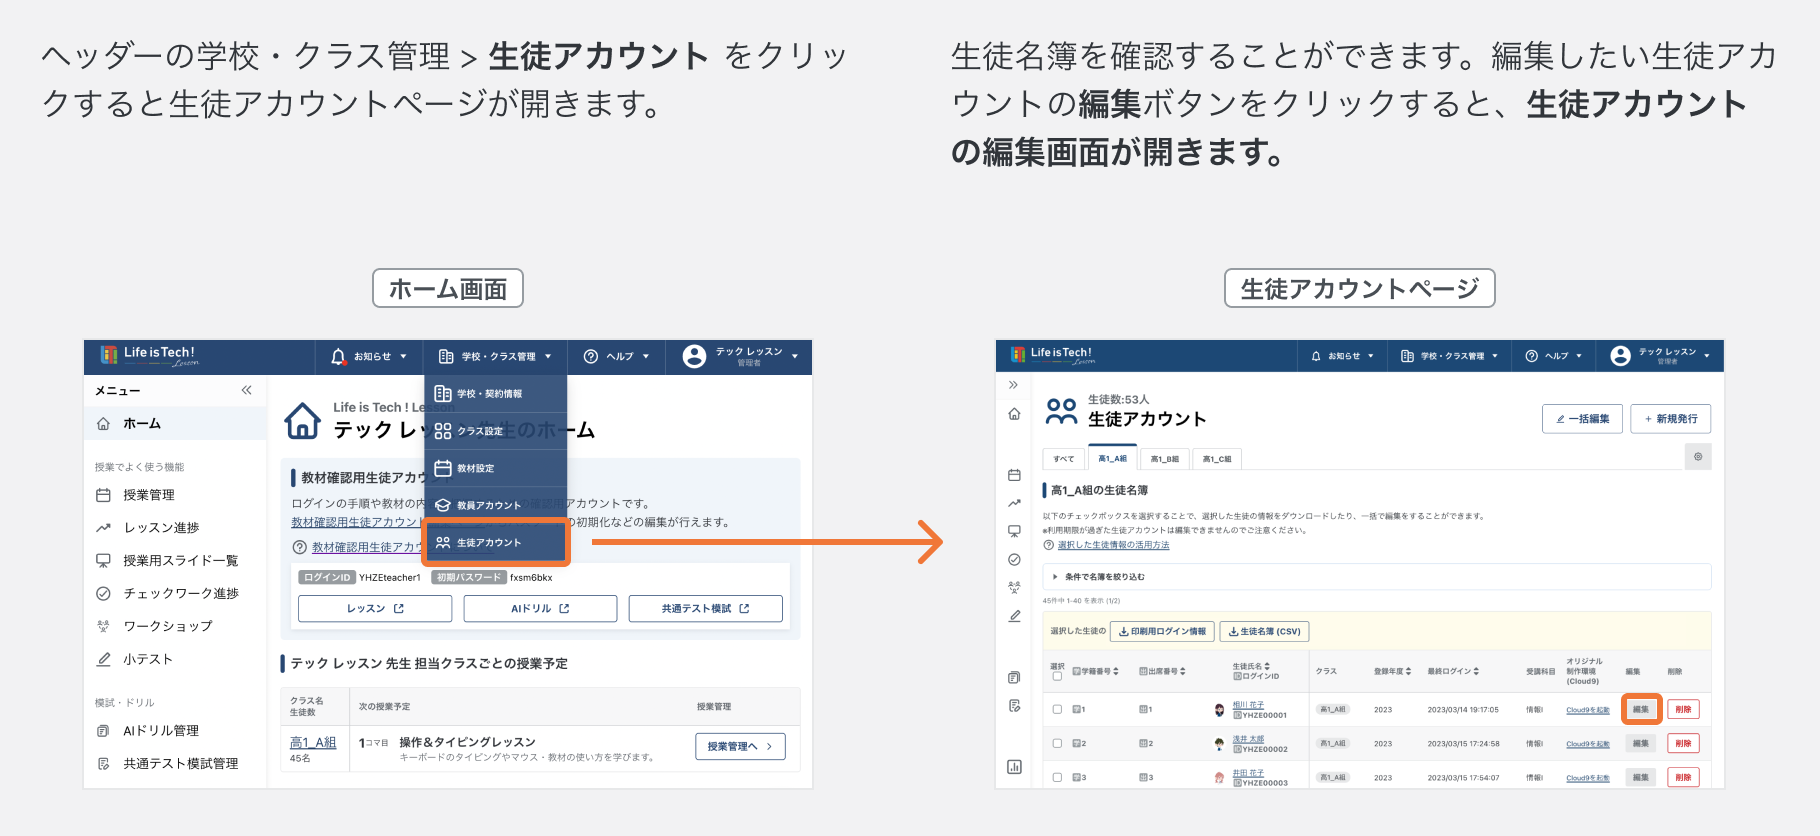Click calendar icon in collapsed sidebar

tap(1014, 475)
